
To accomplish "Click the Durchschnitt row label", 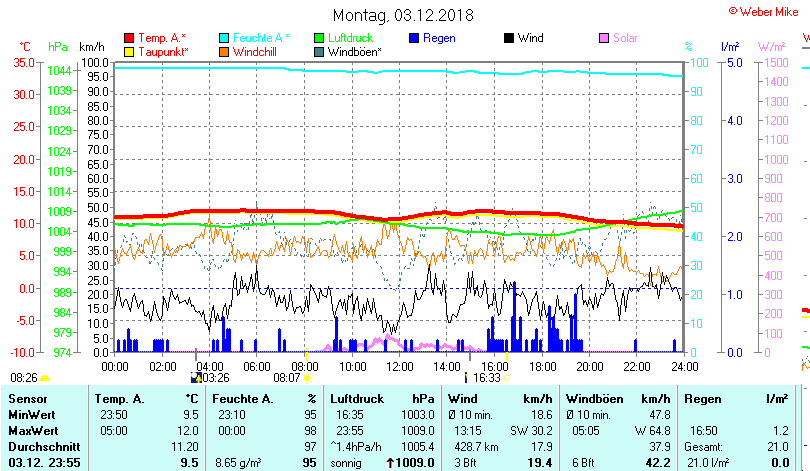I will click(44, 447).
